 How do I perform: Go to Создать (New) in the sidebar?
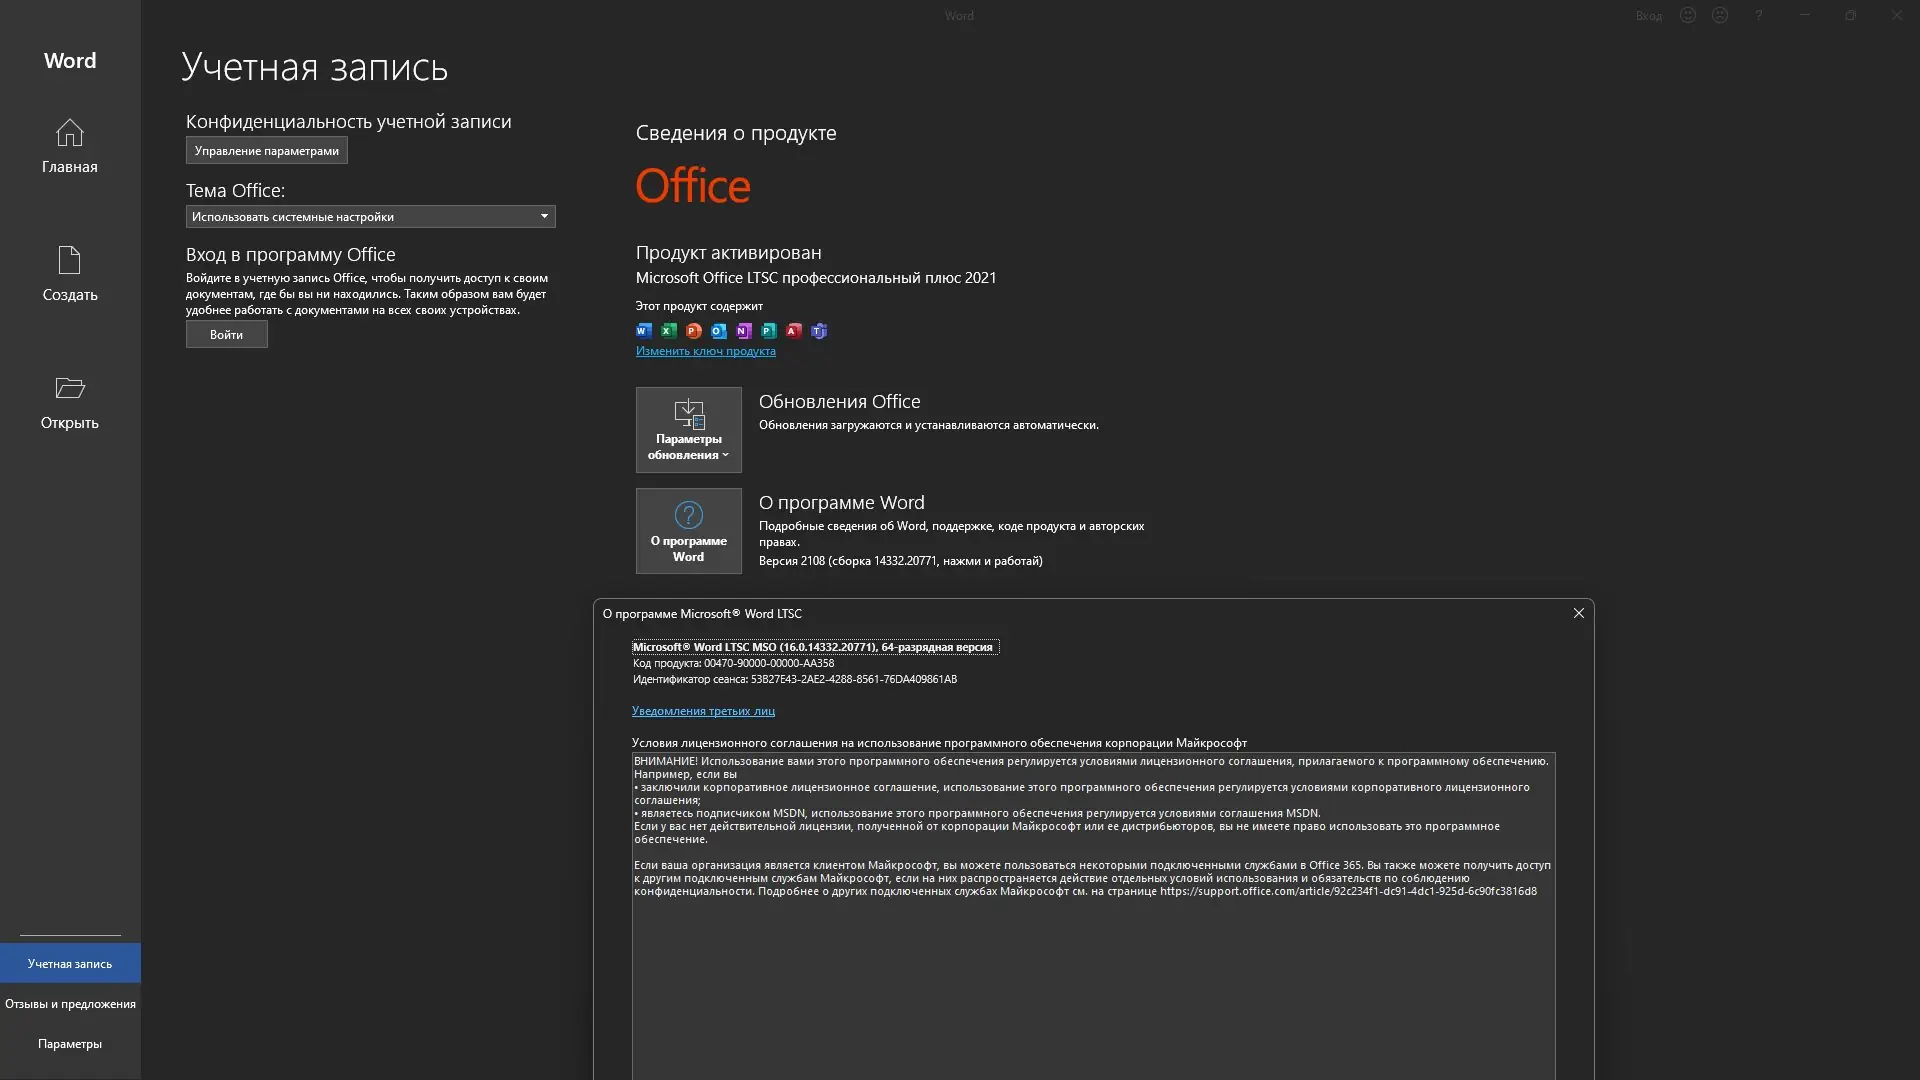click(70, 274)
